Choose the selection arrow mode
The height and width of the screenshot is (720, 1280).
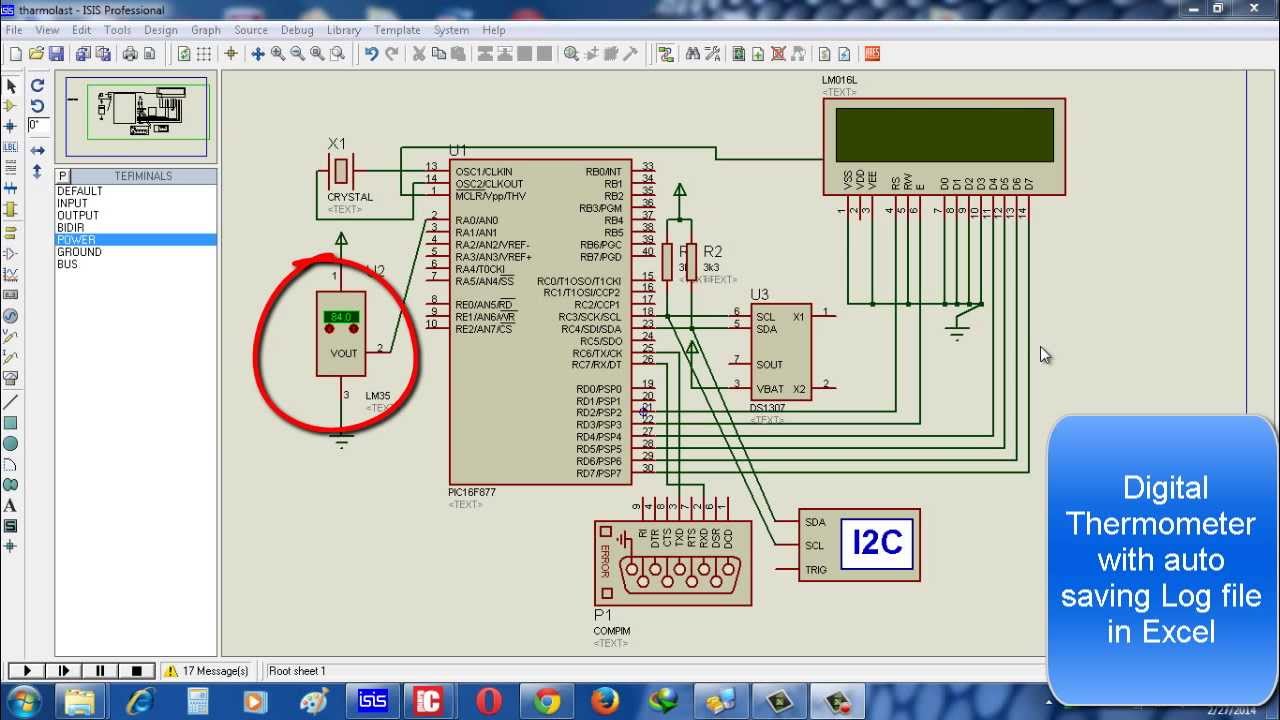[12, 86]
